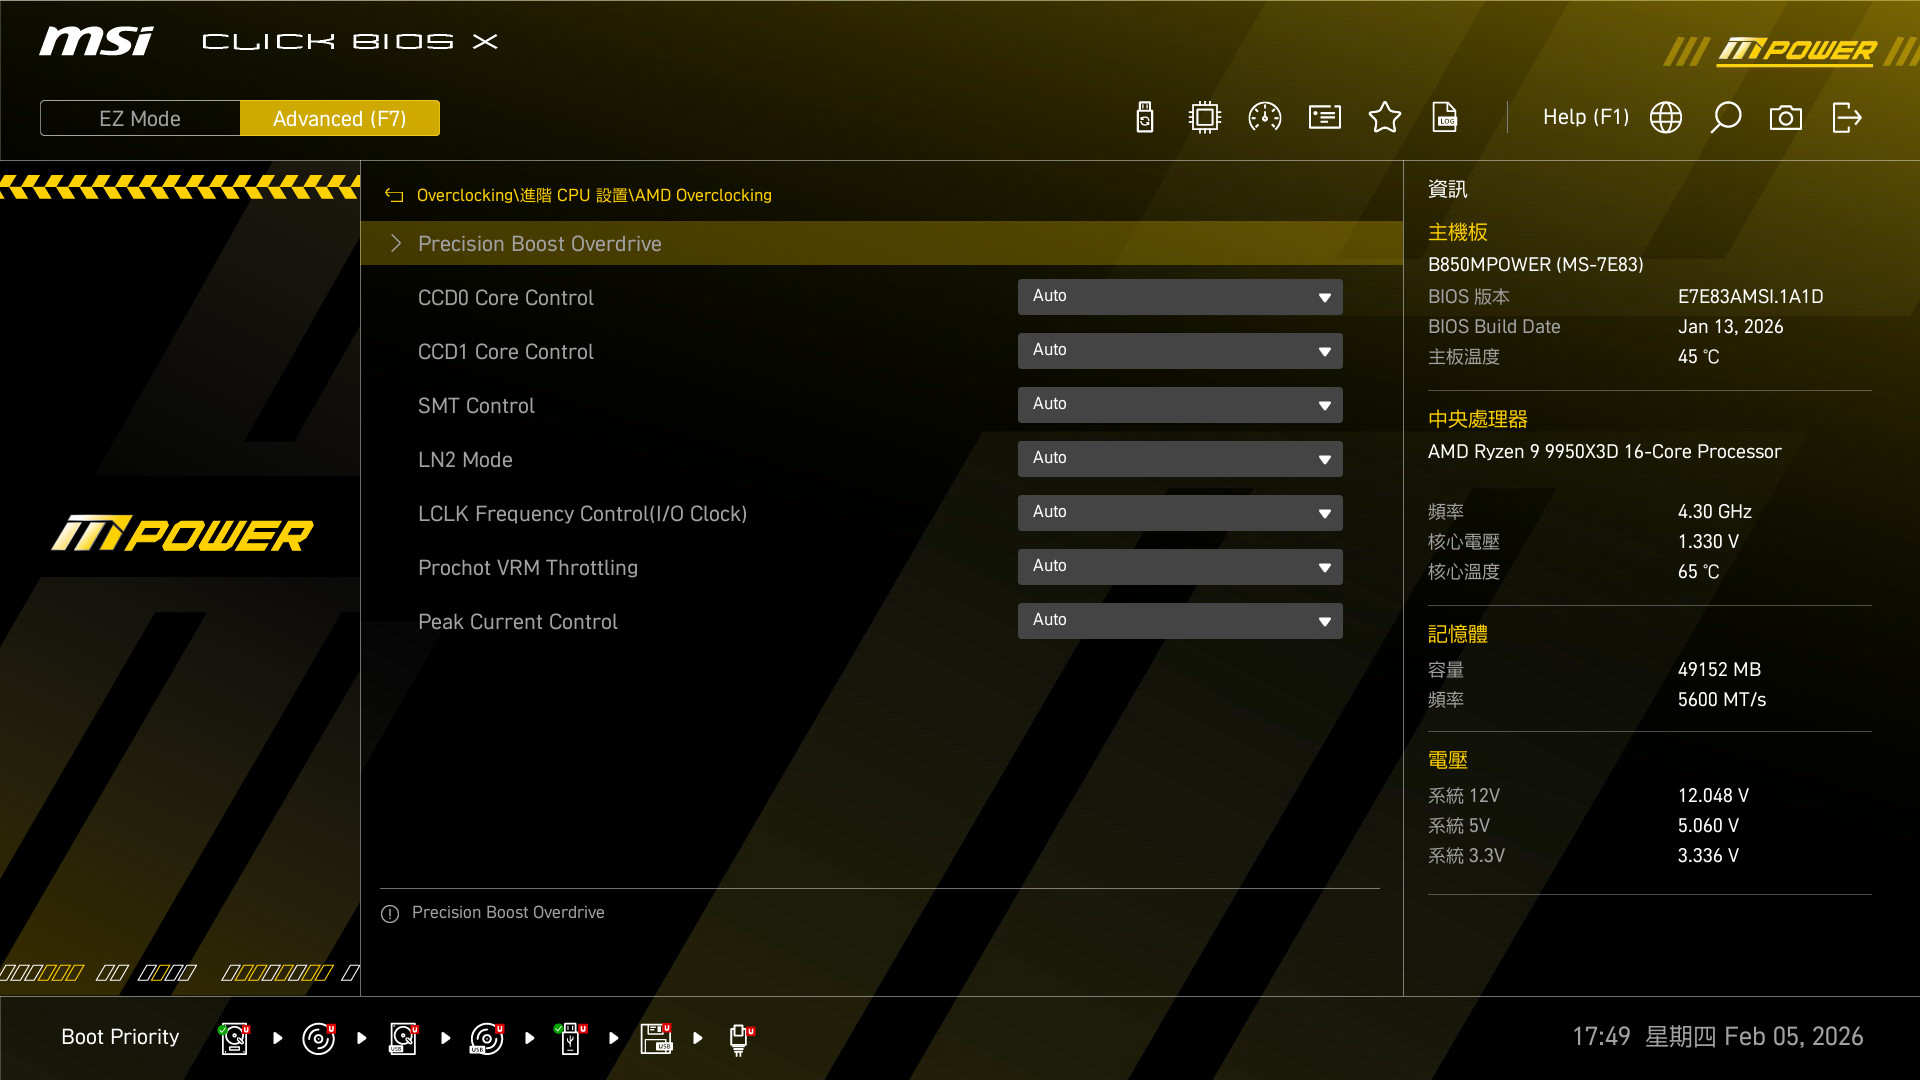Take a screenshot with the camera icon
Screen dimensions: 1920x1080
click(x=1786, y=118)
